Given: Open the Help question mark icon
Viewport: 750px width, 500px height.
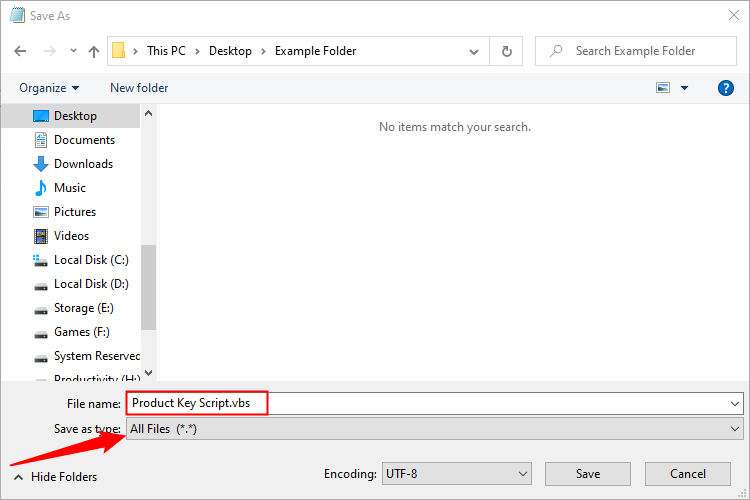Looking at the screenshot, I should coord(726,88).
